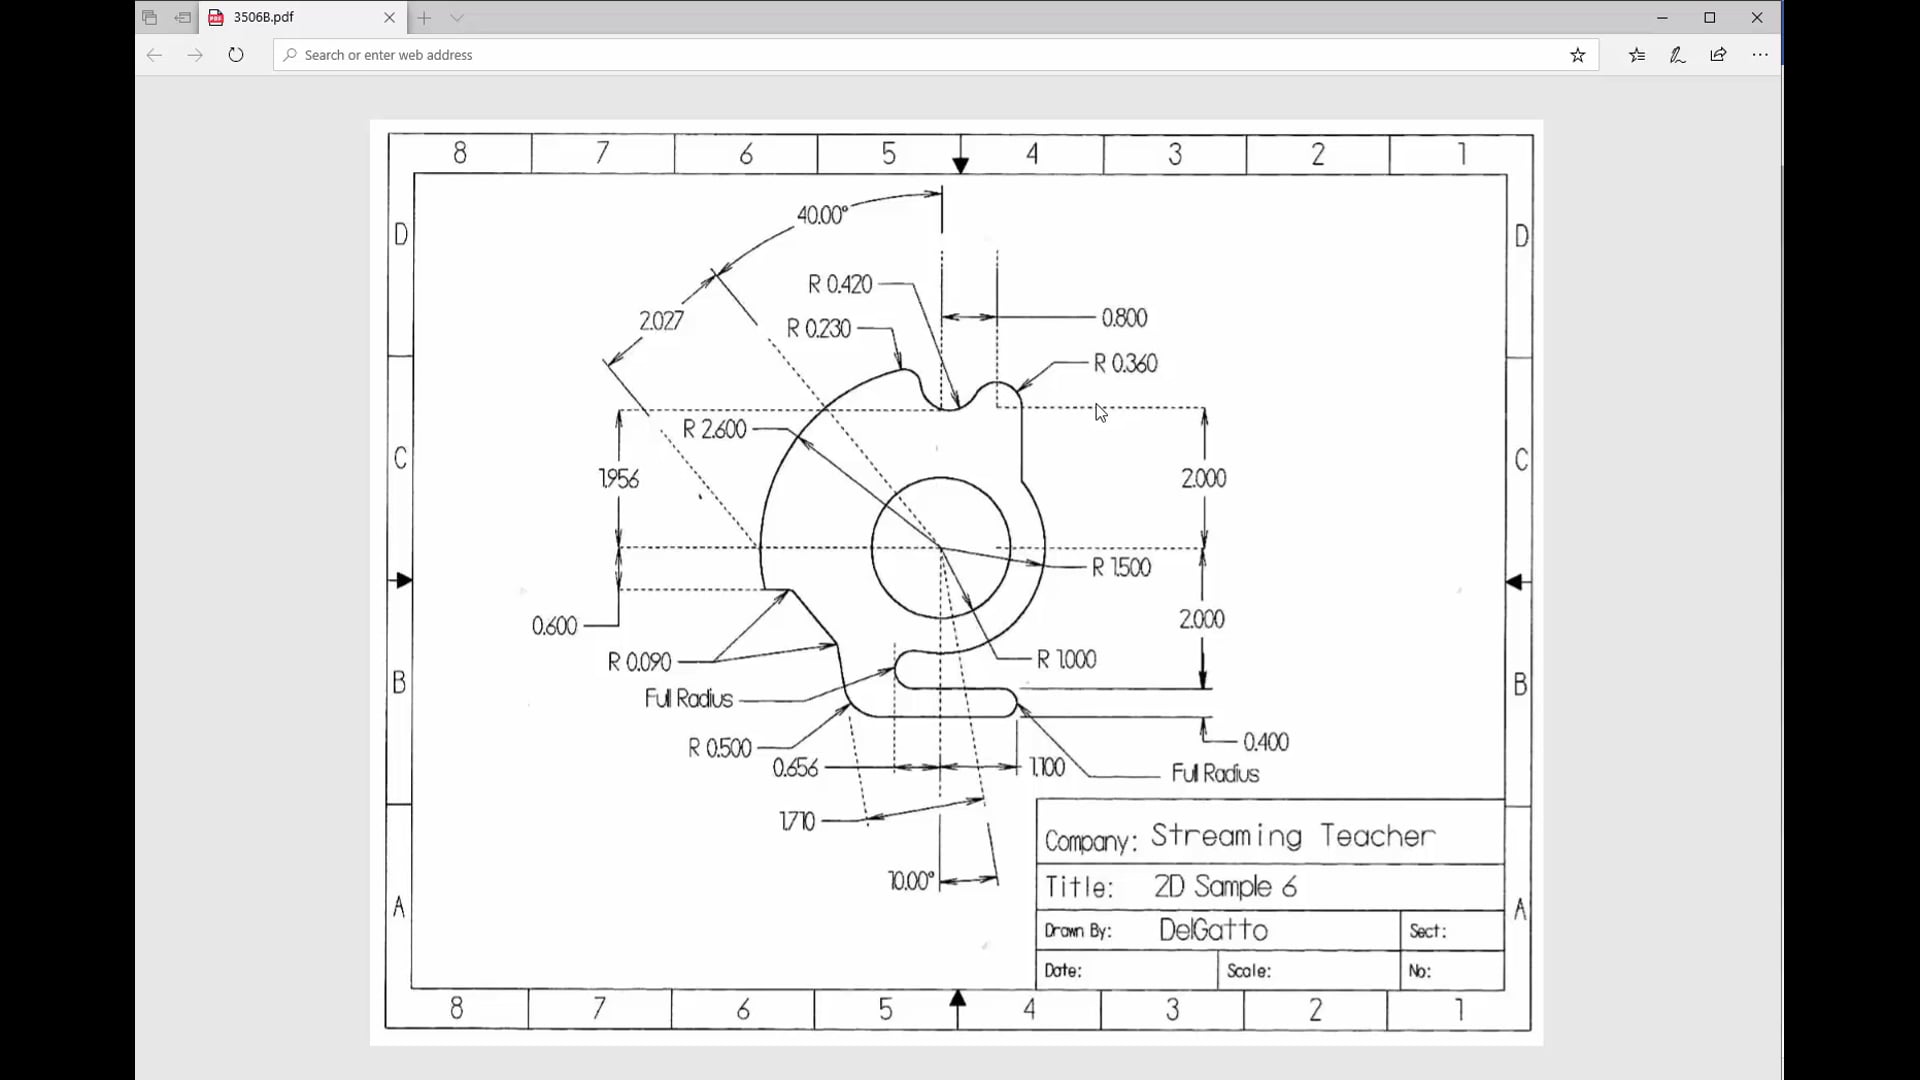Screen dimensions: 1920x1080
Task: Open Settings and more menu
Action: [1760, 55]
